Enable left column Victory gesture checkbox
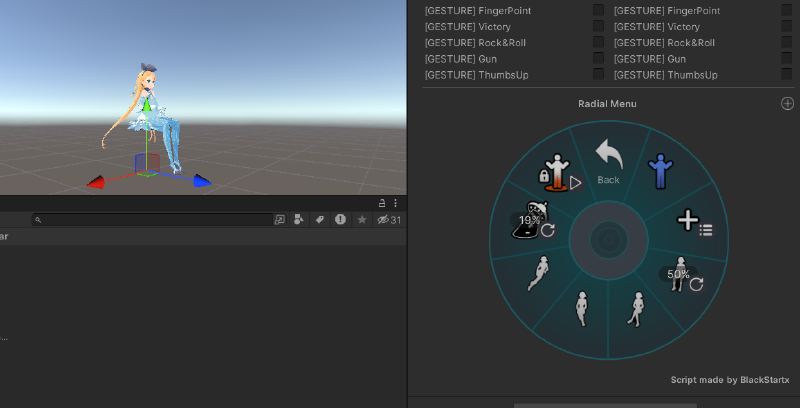Viewport: 800px width, 408px height. click(x=598, y=26)
